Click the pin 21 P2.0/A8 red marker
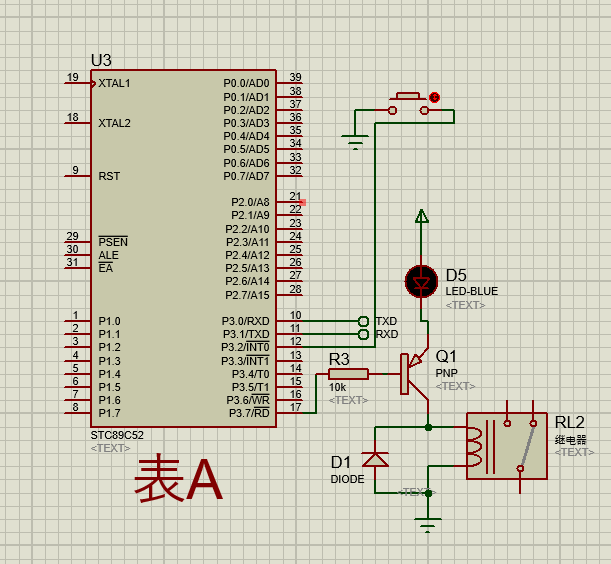This screenshot has width=611, height=564. click(303, 202)
